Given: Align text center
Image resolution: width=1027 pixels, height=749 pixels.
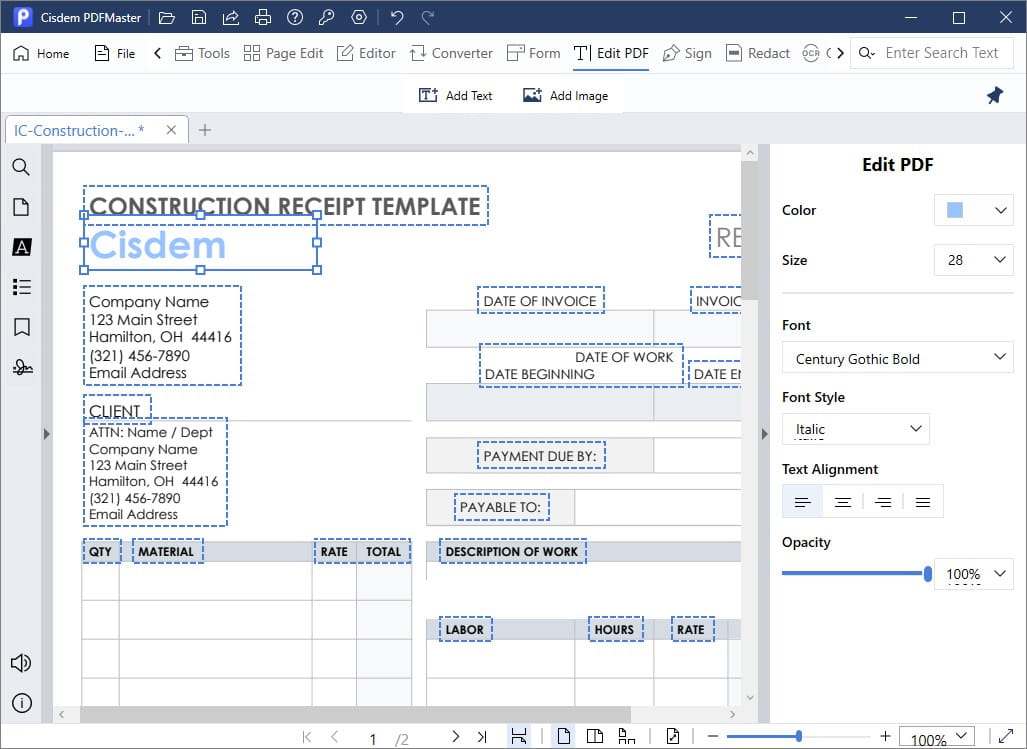Looking at the screenshot, I should 843,502.
